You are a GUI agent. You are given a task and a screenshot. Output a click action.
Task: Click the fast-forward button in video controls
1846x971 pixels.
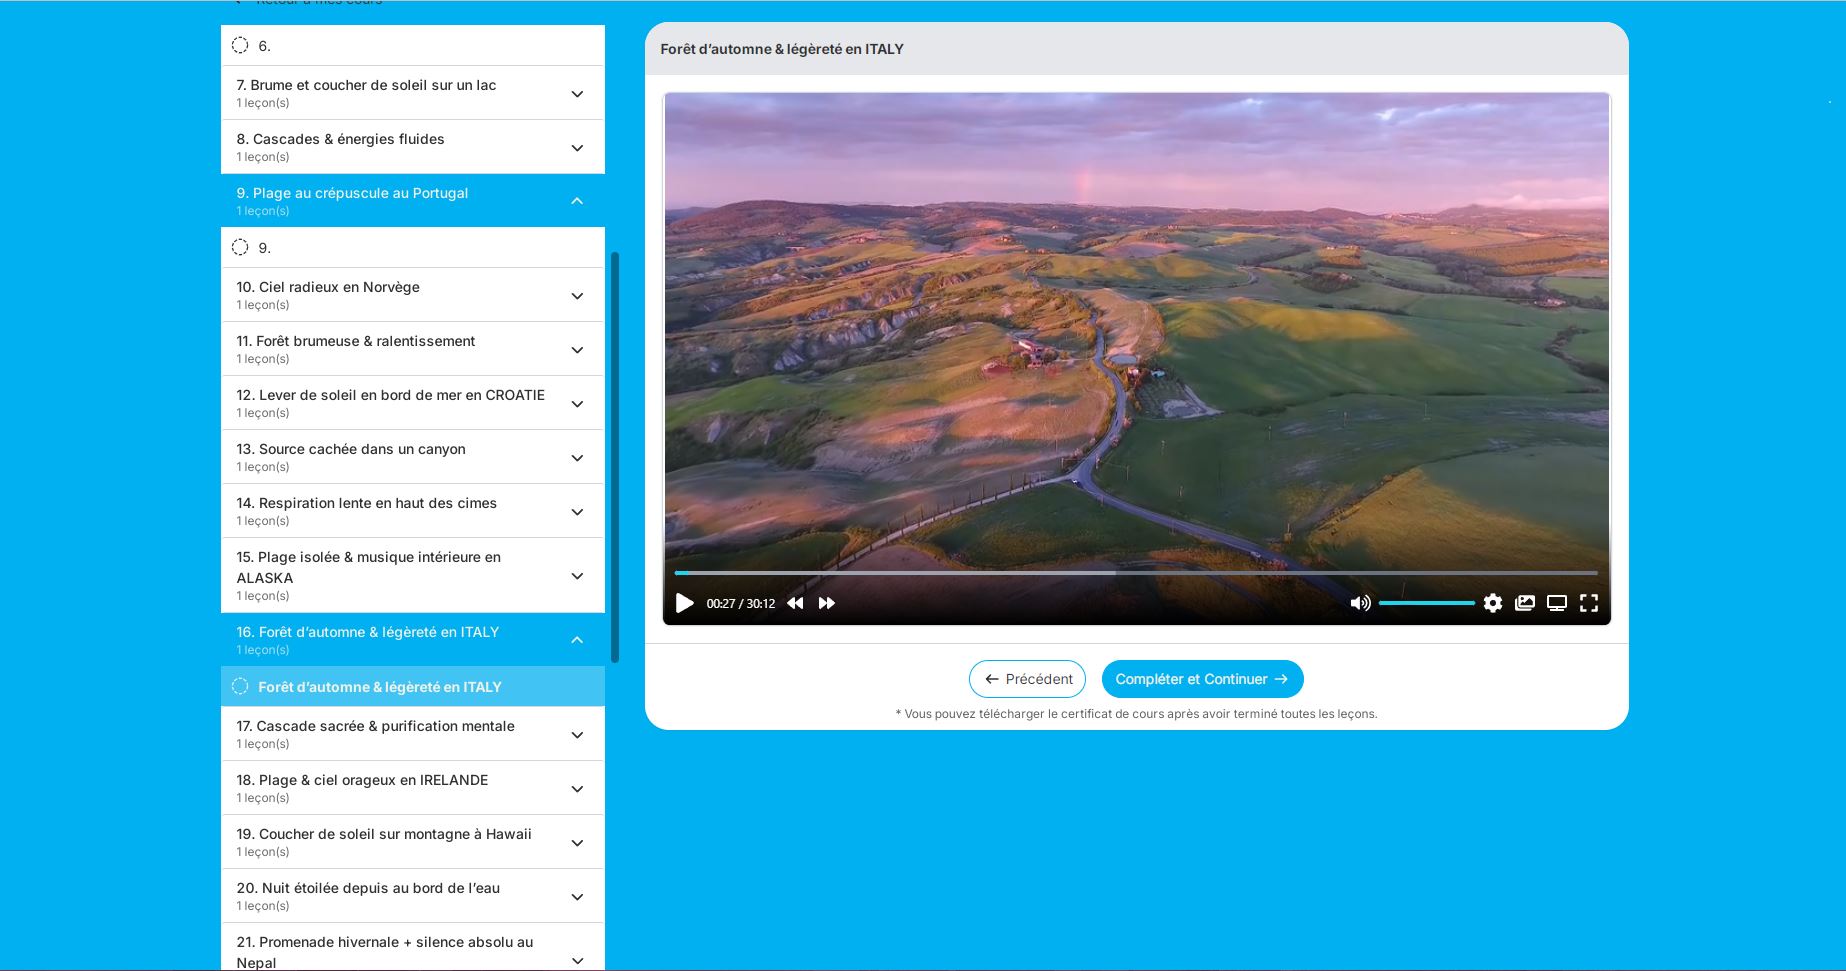tap(827, 603)
